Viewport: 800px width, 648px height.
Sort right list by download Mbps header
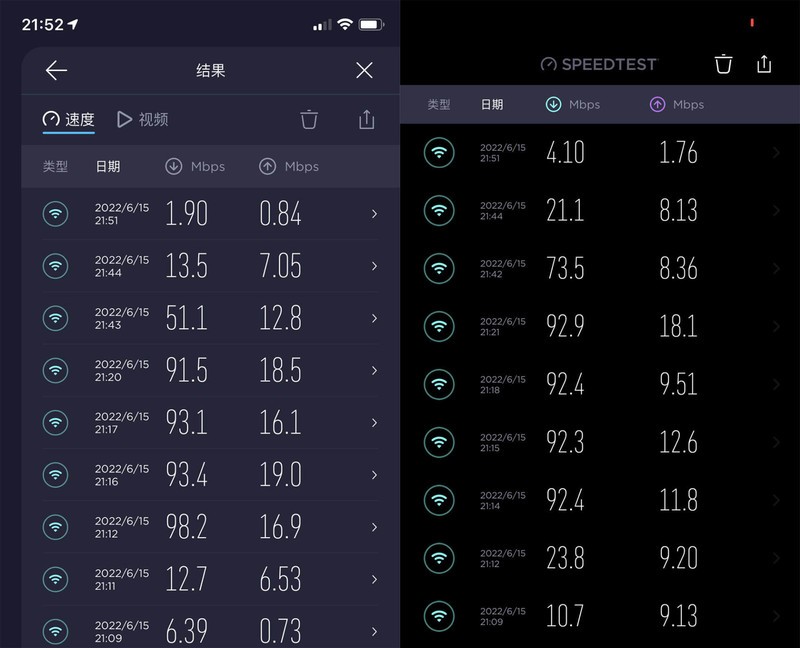(572, 104)
